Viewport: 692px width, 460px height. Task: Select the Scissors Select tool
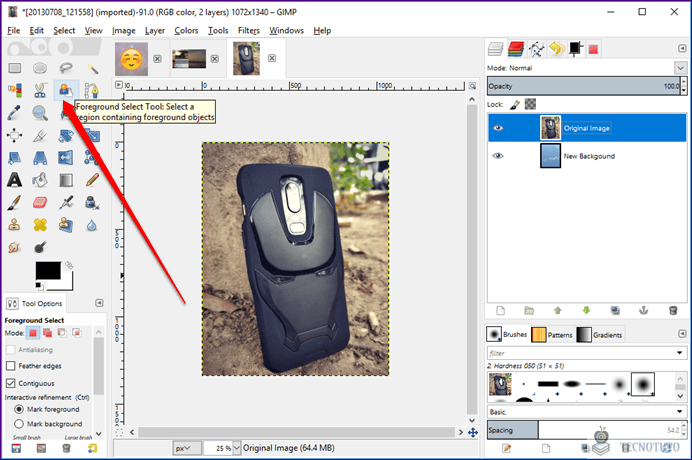[x=40, y=90]
